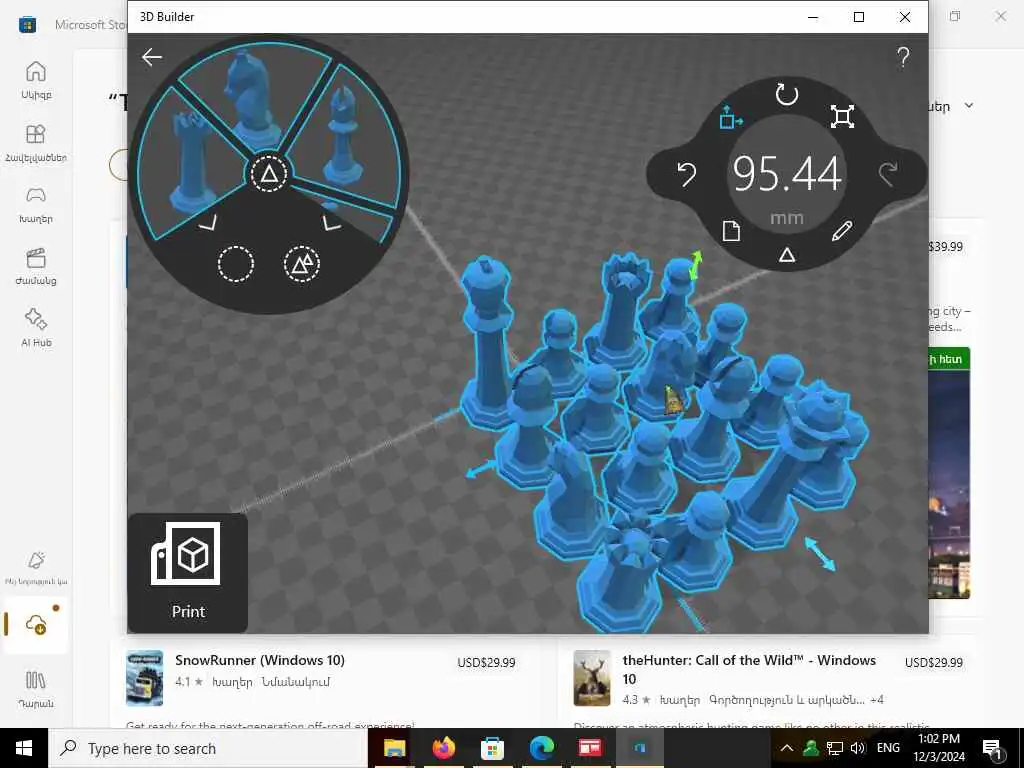Click the blue move arrow handle at left of pieces
This screenshot has height=768, width=1024.
click(x=481, y=468)
